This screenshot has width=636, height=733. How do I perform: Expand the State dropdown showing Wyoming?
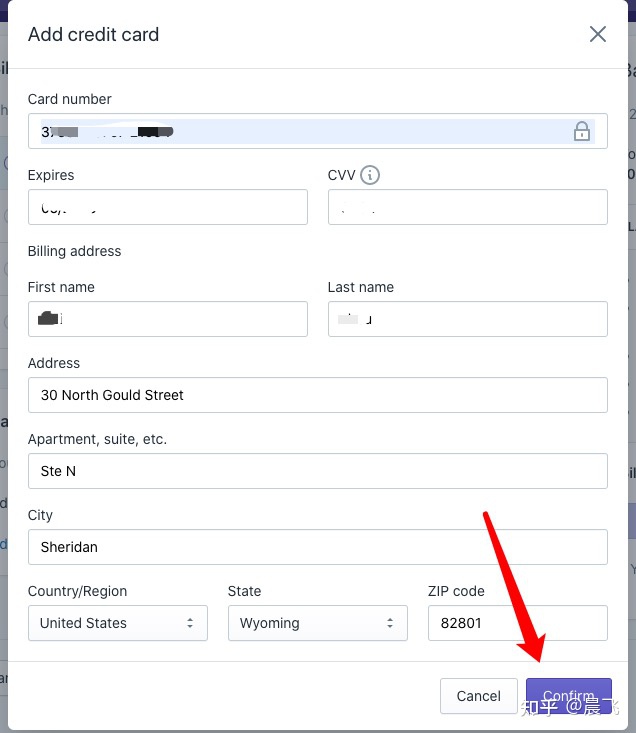pos(318,623)
